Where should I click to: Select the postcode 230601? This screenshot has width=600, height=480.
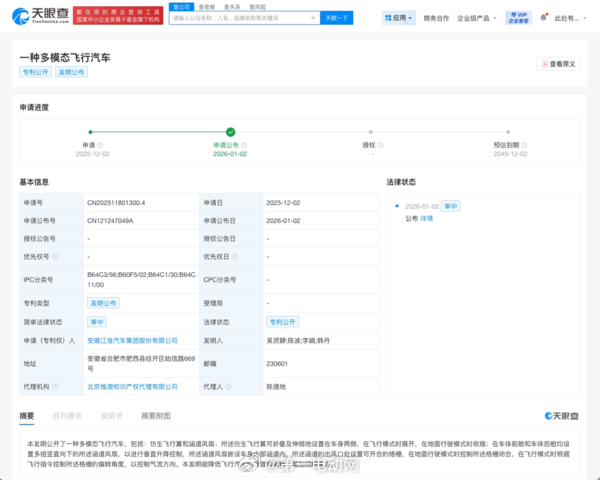[277, 364]
